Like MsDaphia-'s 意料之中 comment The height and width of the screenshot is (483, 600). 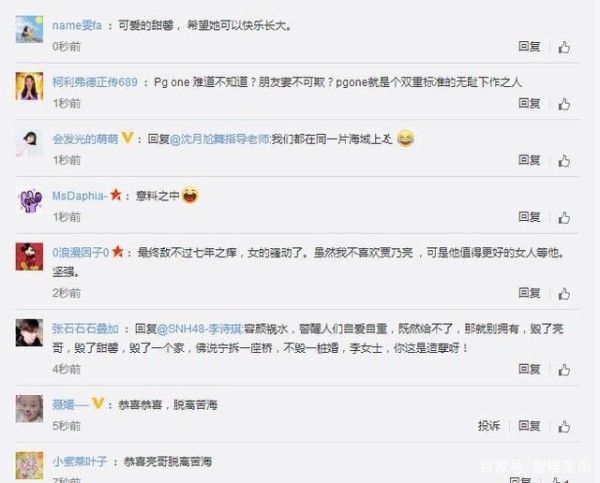click(x=564, y=218)
